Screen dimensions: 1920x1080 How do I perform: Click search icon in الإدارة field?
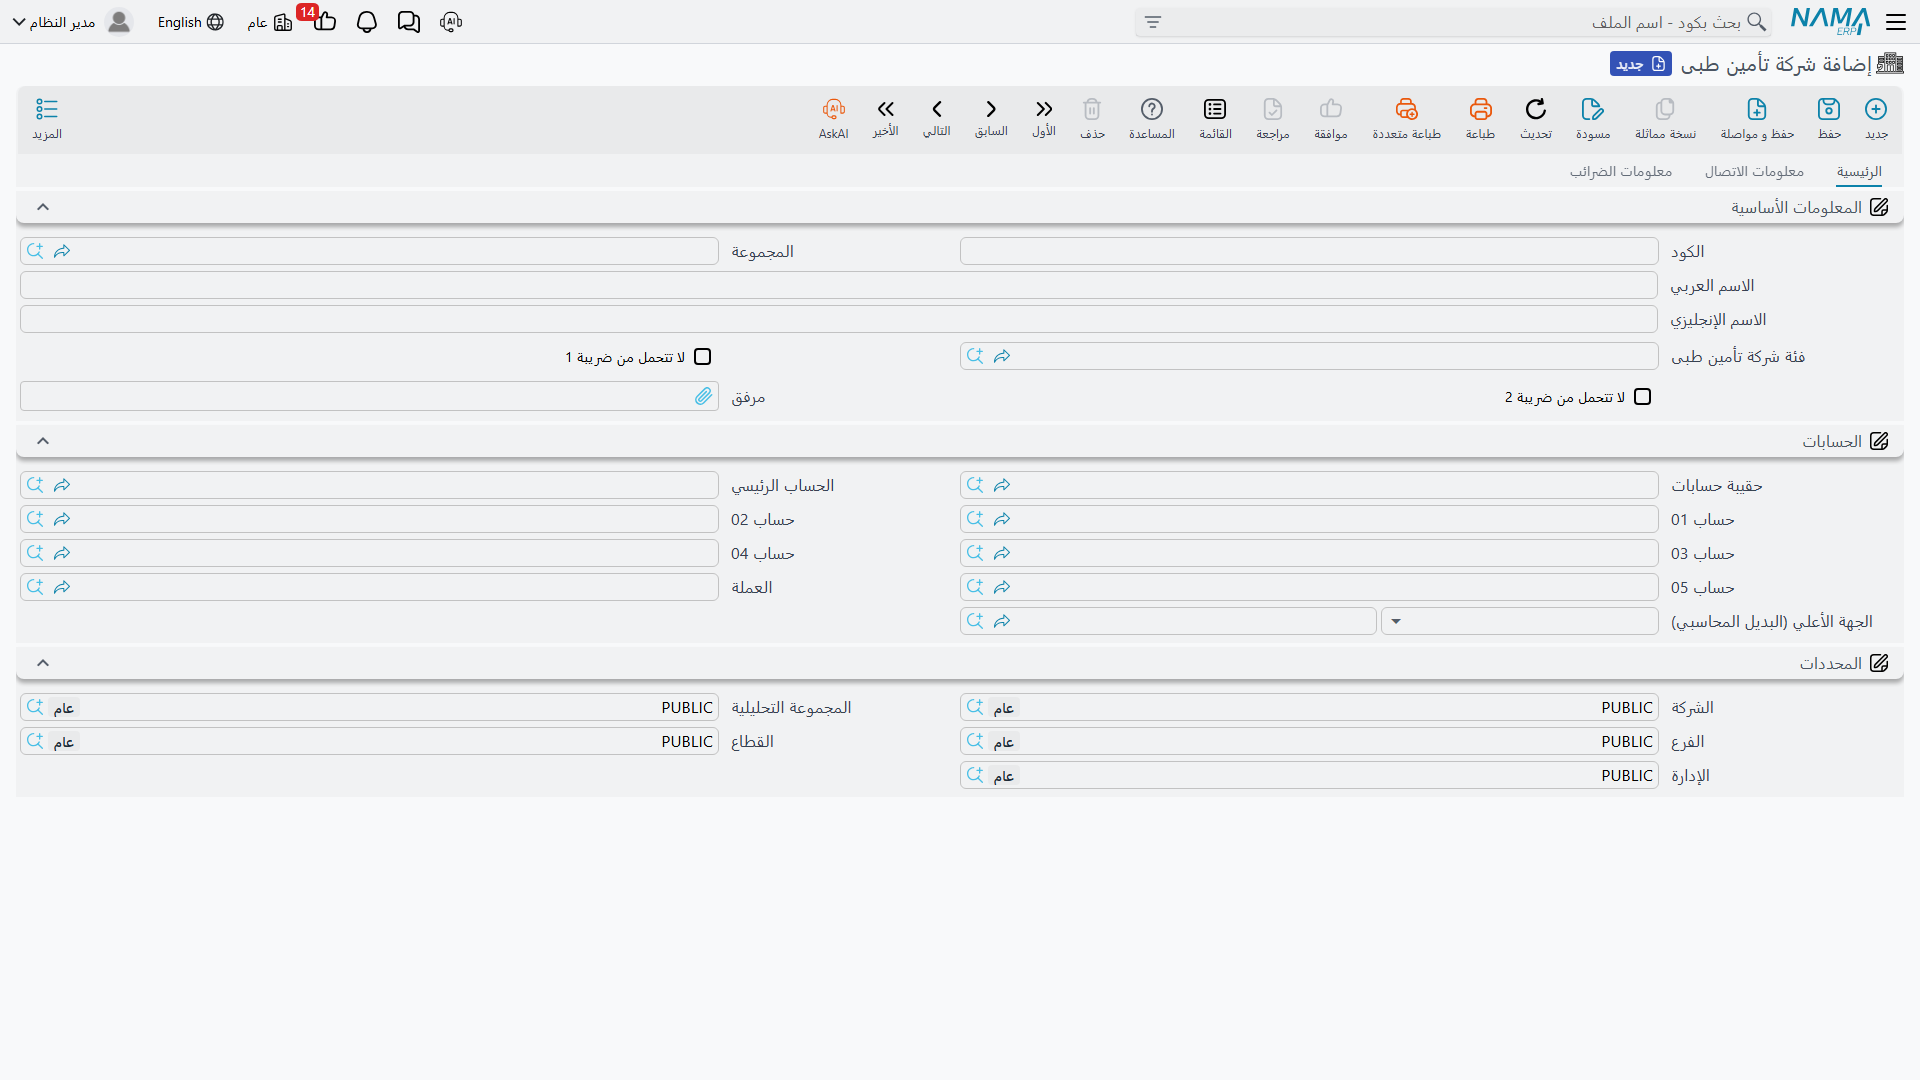976,775
